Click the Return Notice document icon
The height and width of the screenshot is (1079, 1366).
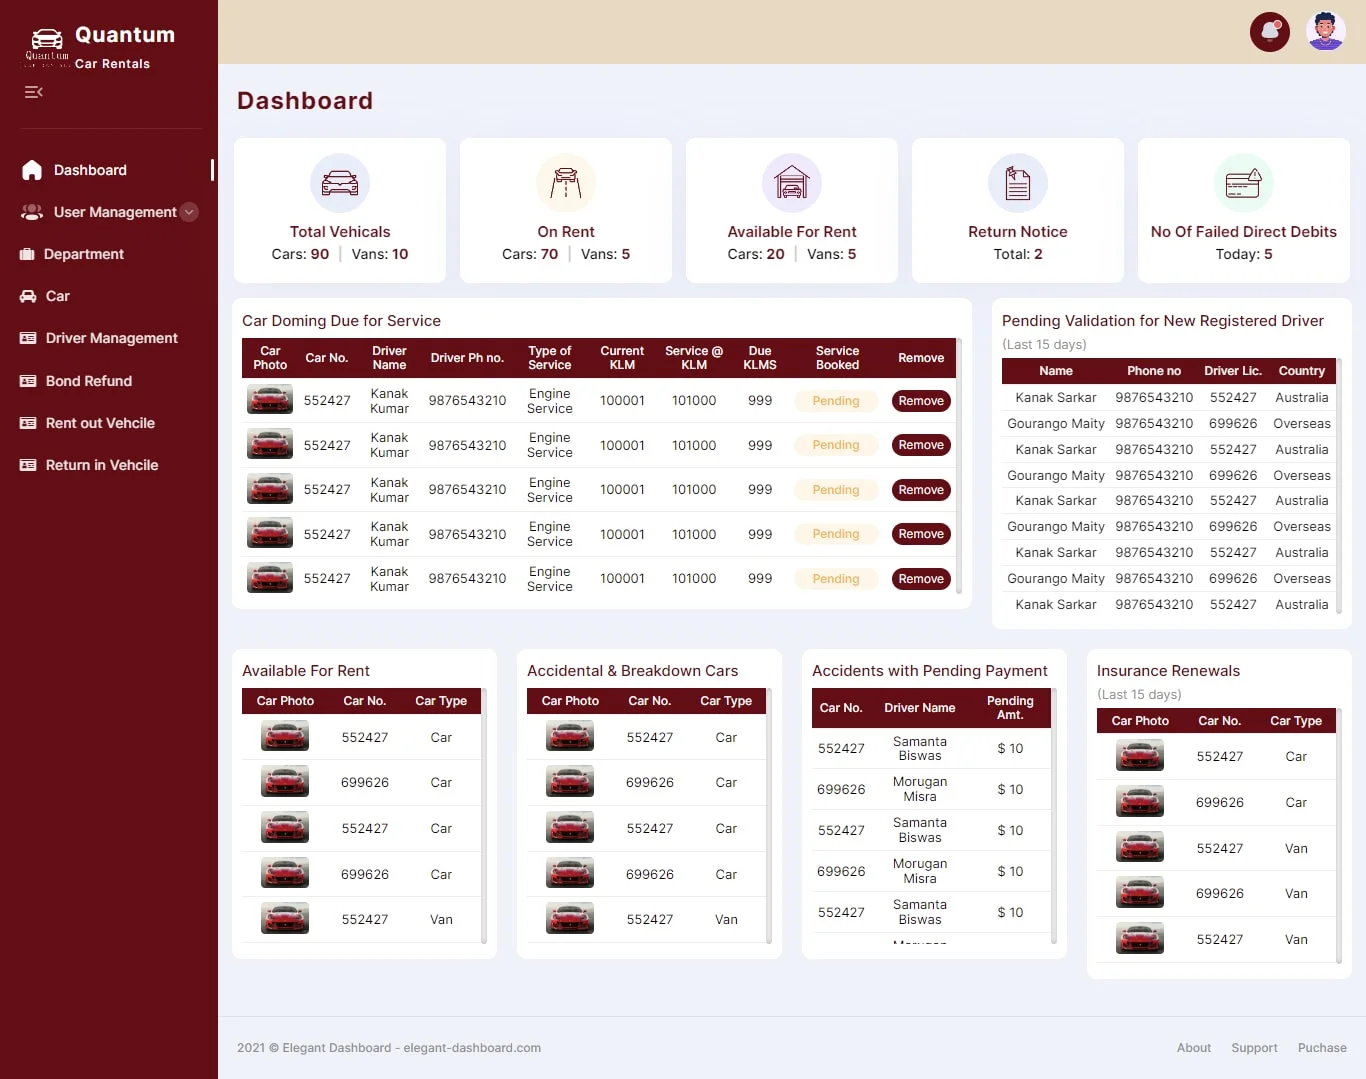click(1018, 183)
